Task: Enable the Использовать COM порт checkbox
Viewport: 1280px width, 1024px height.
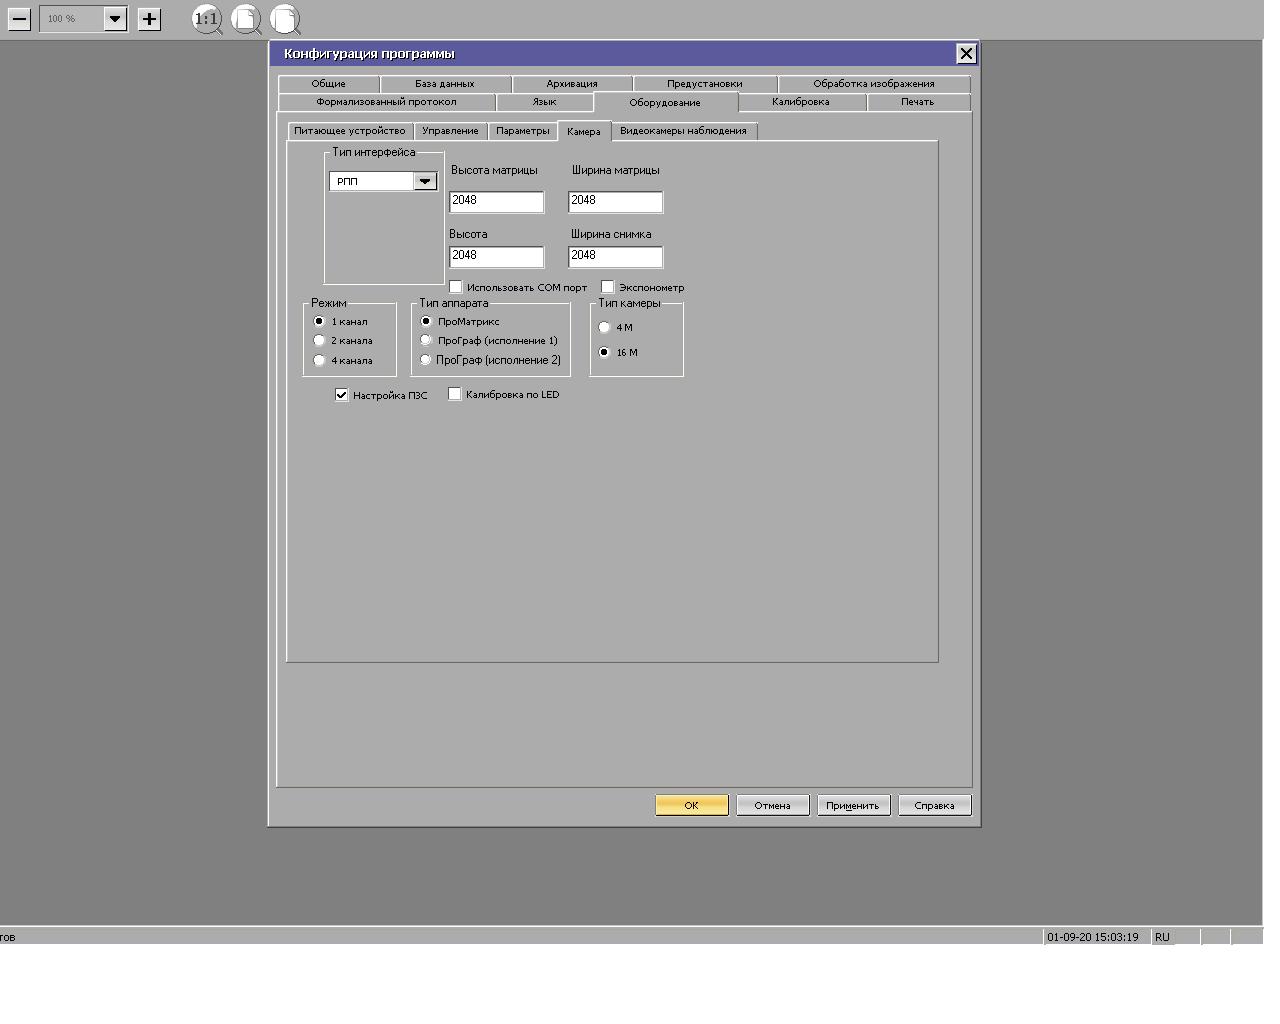Action: pyautogui.click(x=456, y=287)
